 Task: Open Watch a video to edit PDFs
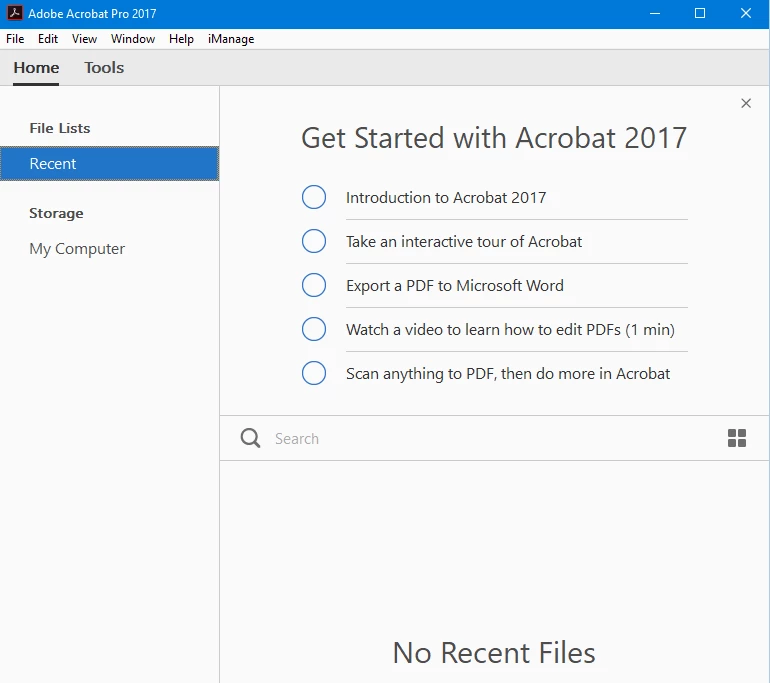point(510,329)
